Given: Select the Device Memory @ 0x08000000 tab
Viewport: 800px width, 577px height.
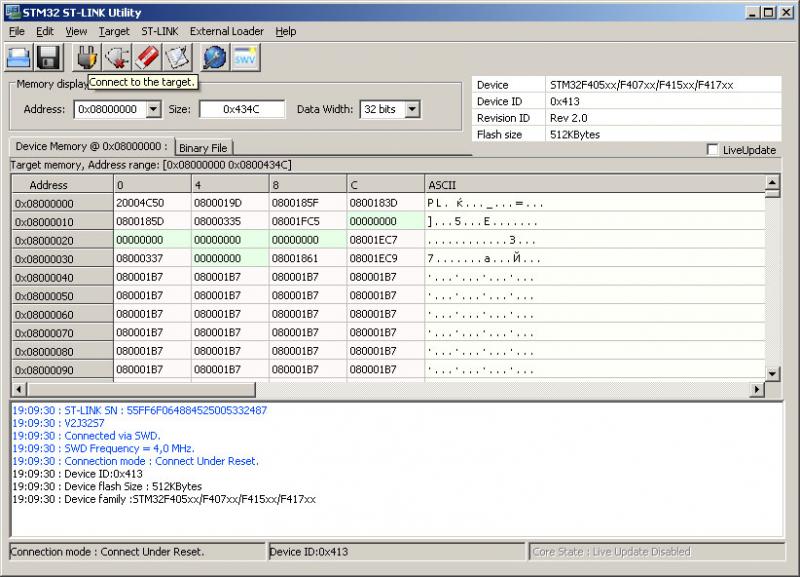Looking at the screenshot, I should 91,146.
